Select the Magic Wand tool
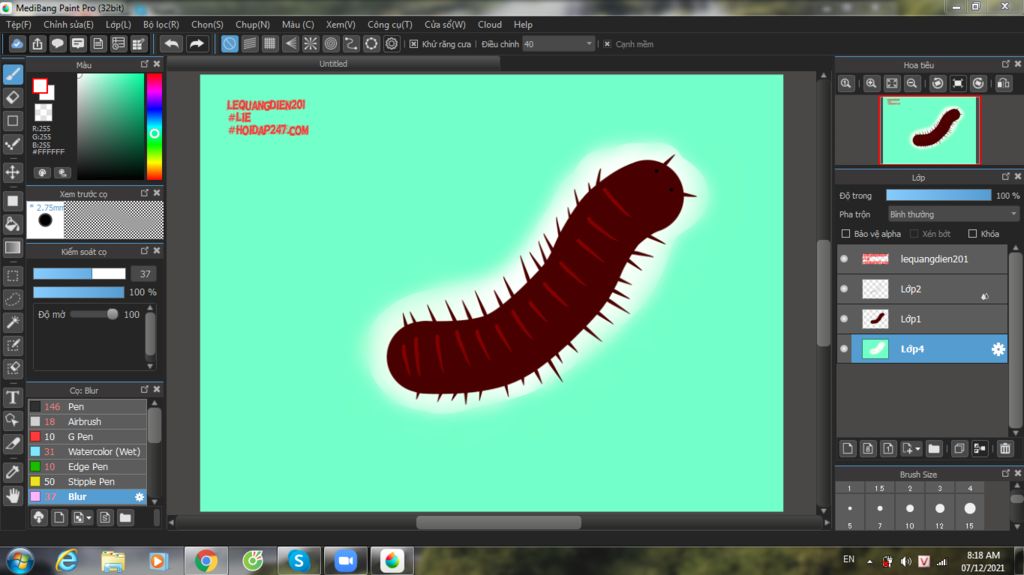 (13, 322)
